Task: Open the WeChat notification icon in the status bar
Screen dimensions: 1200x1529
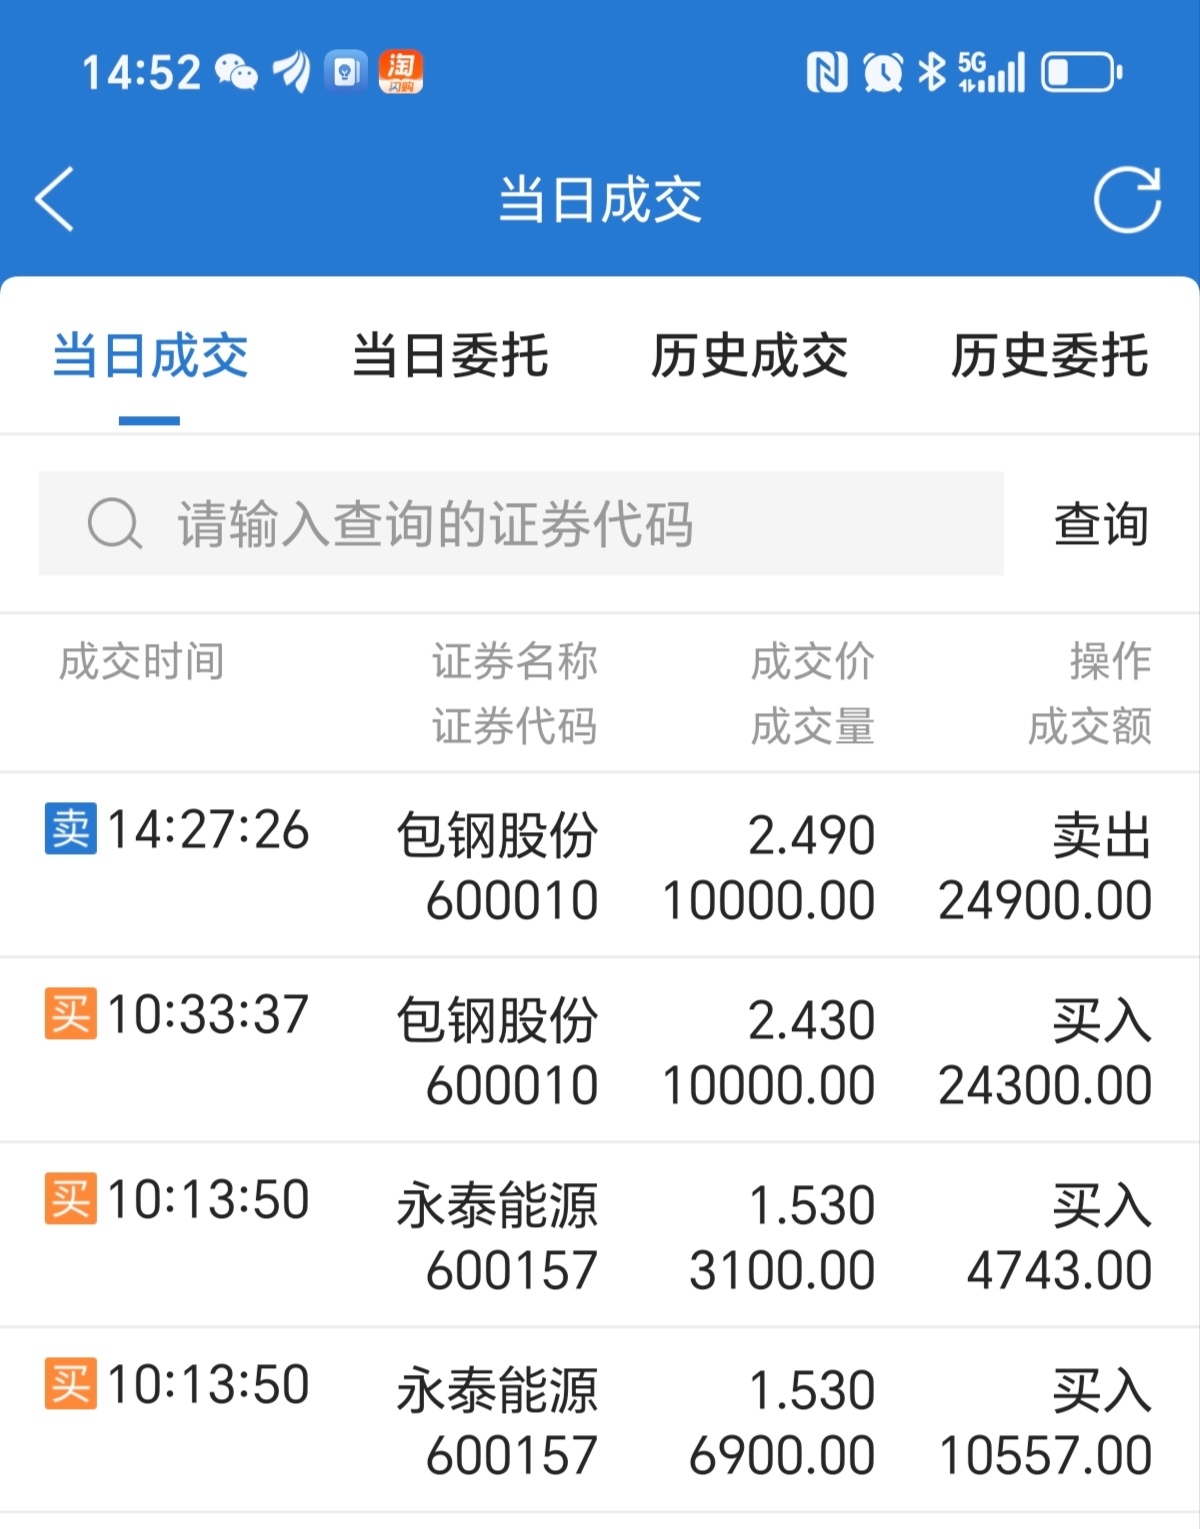Action: tap(237, 72)
